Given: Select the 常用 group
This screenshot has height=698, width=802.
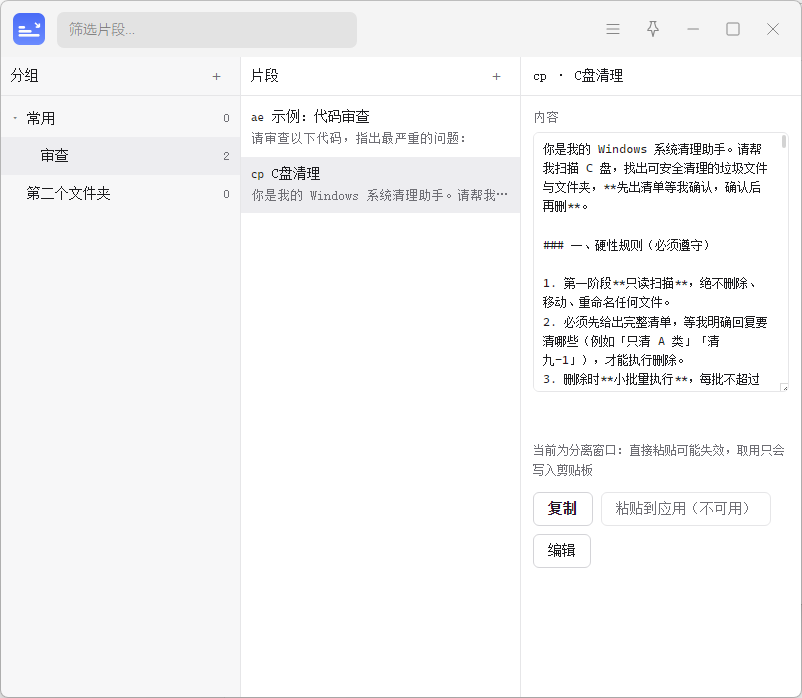Looking at the screenshot, I should (x=121, y=118).
